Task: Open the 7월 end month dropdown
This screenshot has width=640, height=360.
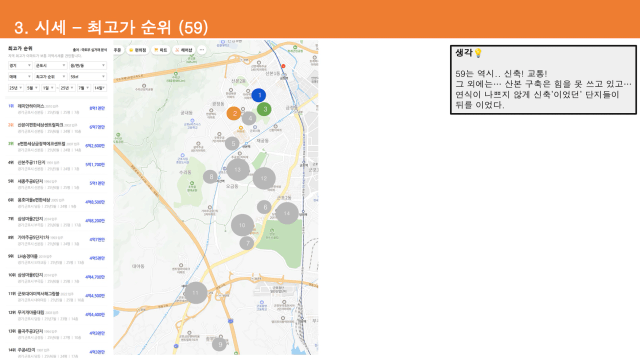Action: [x=84, y=88]
